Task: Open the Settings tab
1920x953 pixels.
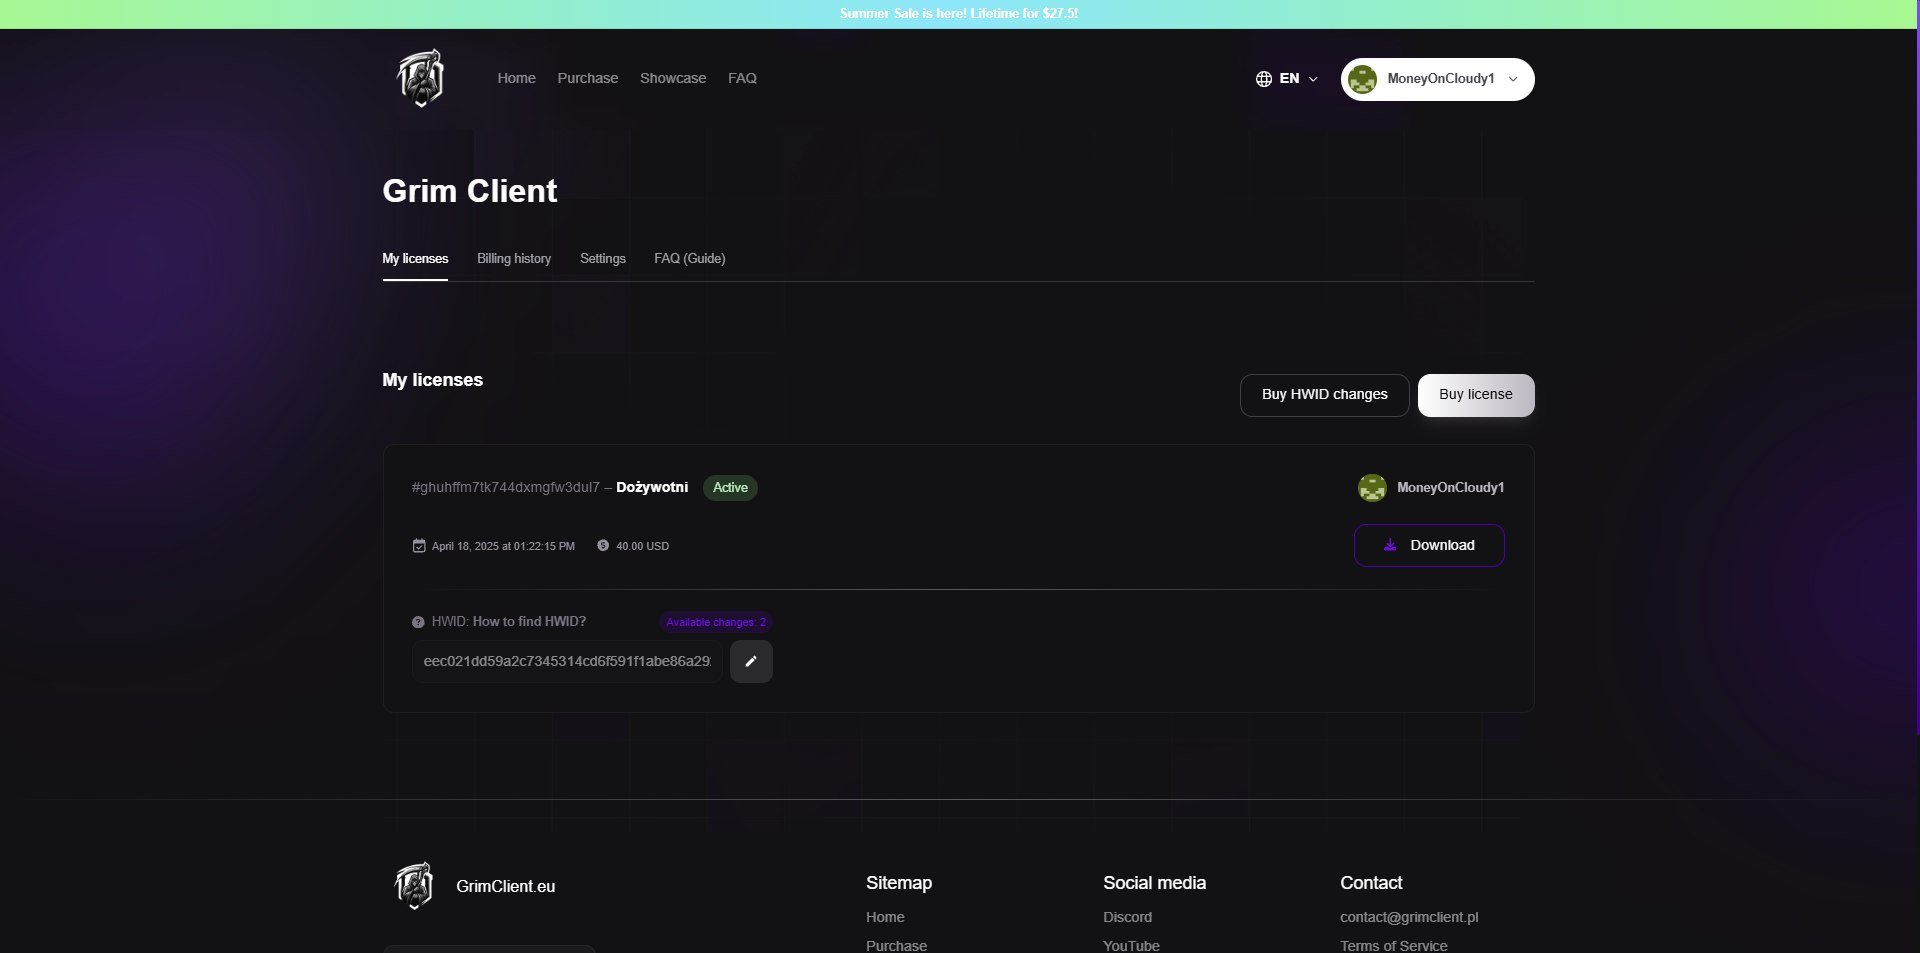Action: (603, 259)
